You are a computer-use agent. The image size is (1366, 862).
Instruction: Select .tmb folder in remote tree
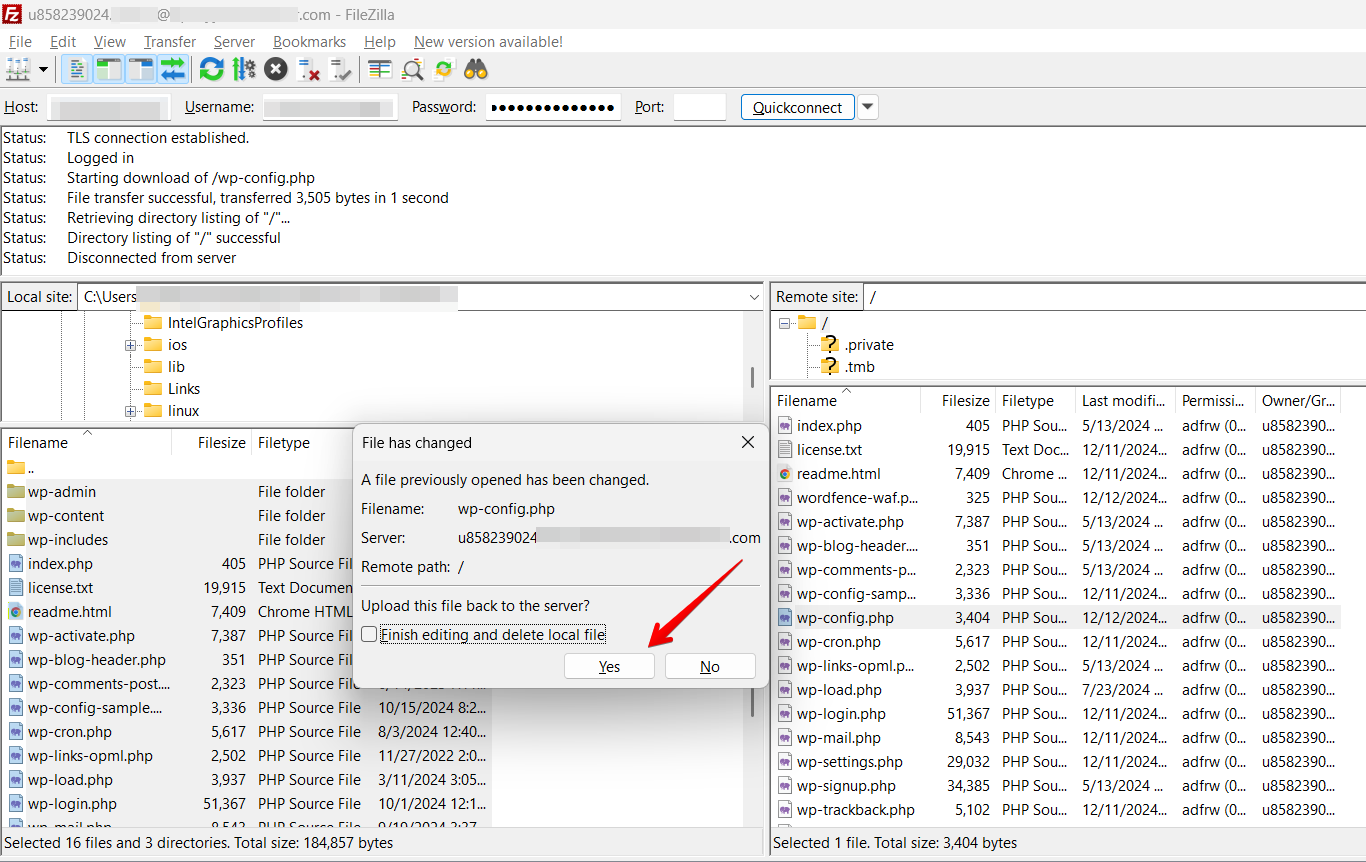point(859,367)
